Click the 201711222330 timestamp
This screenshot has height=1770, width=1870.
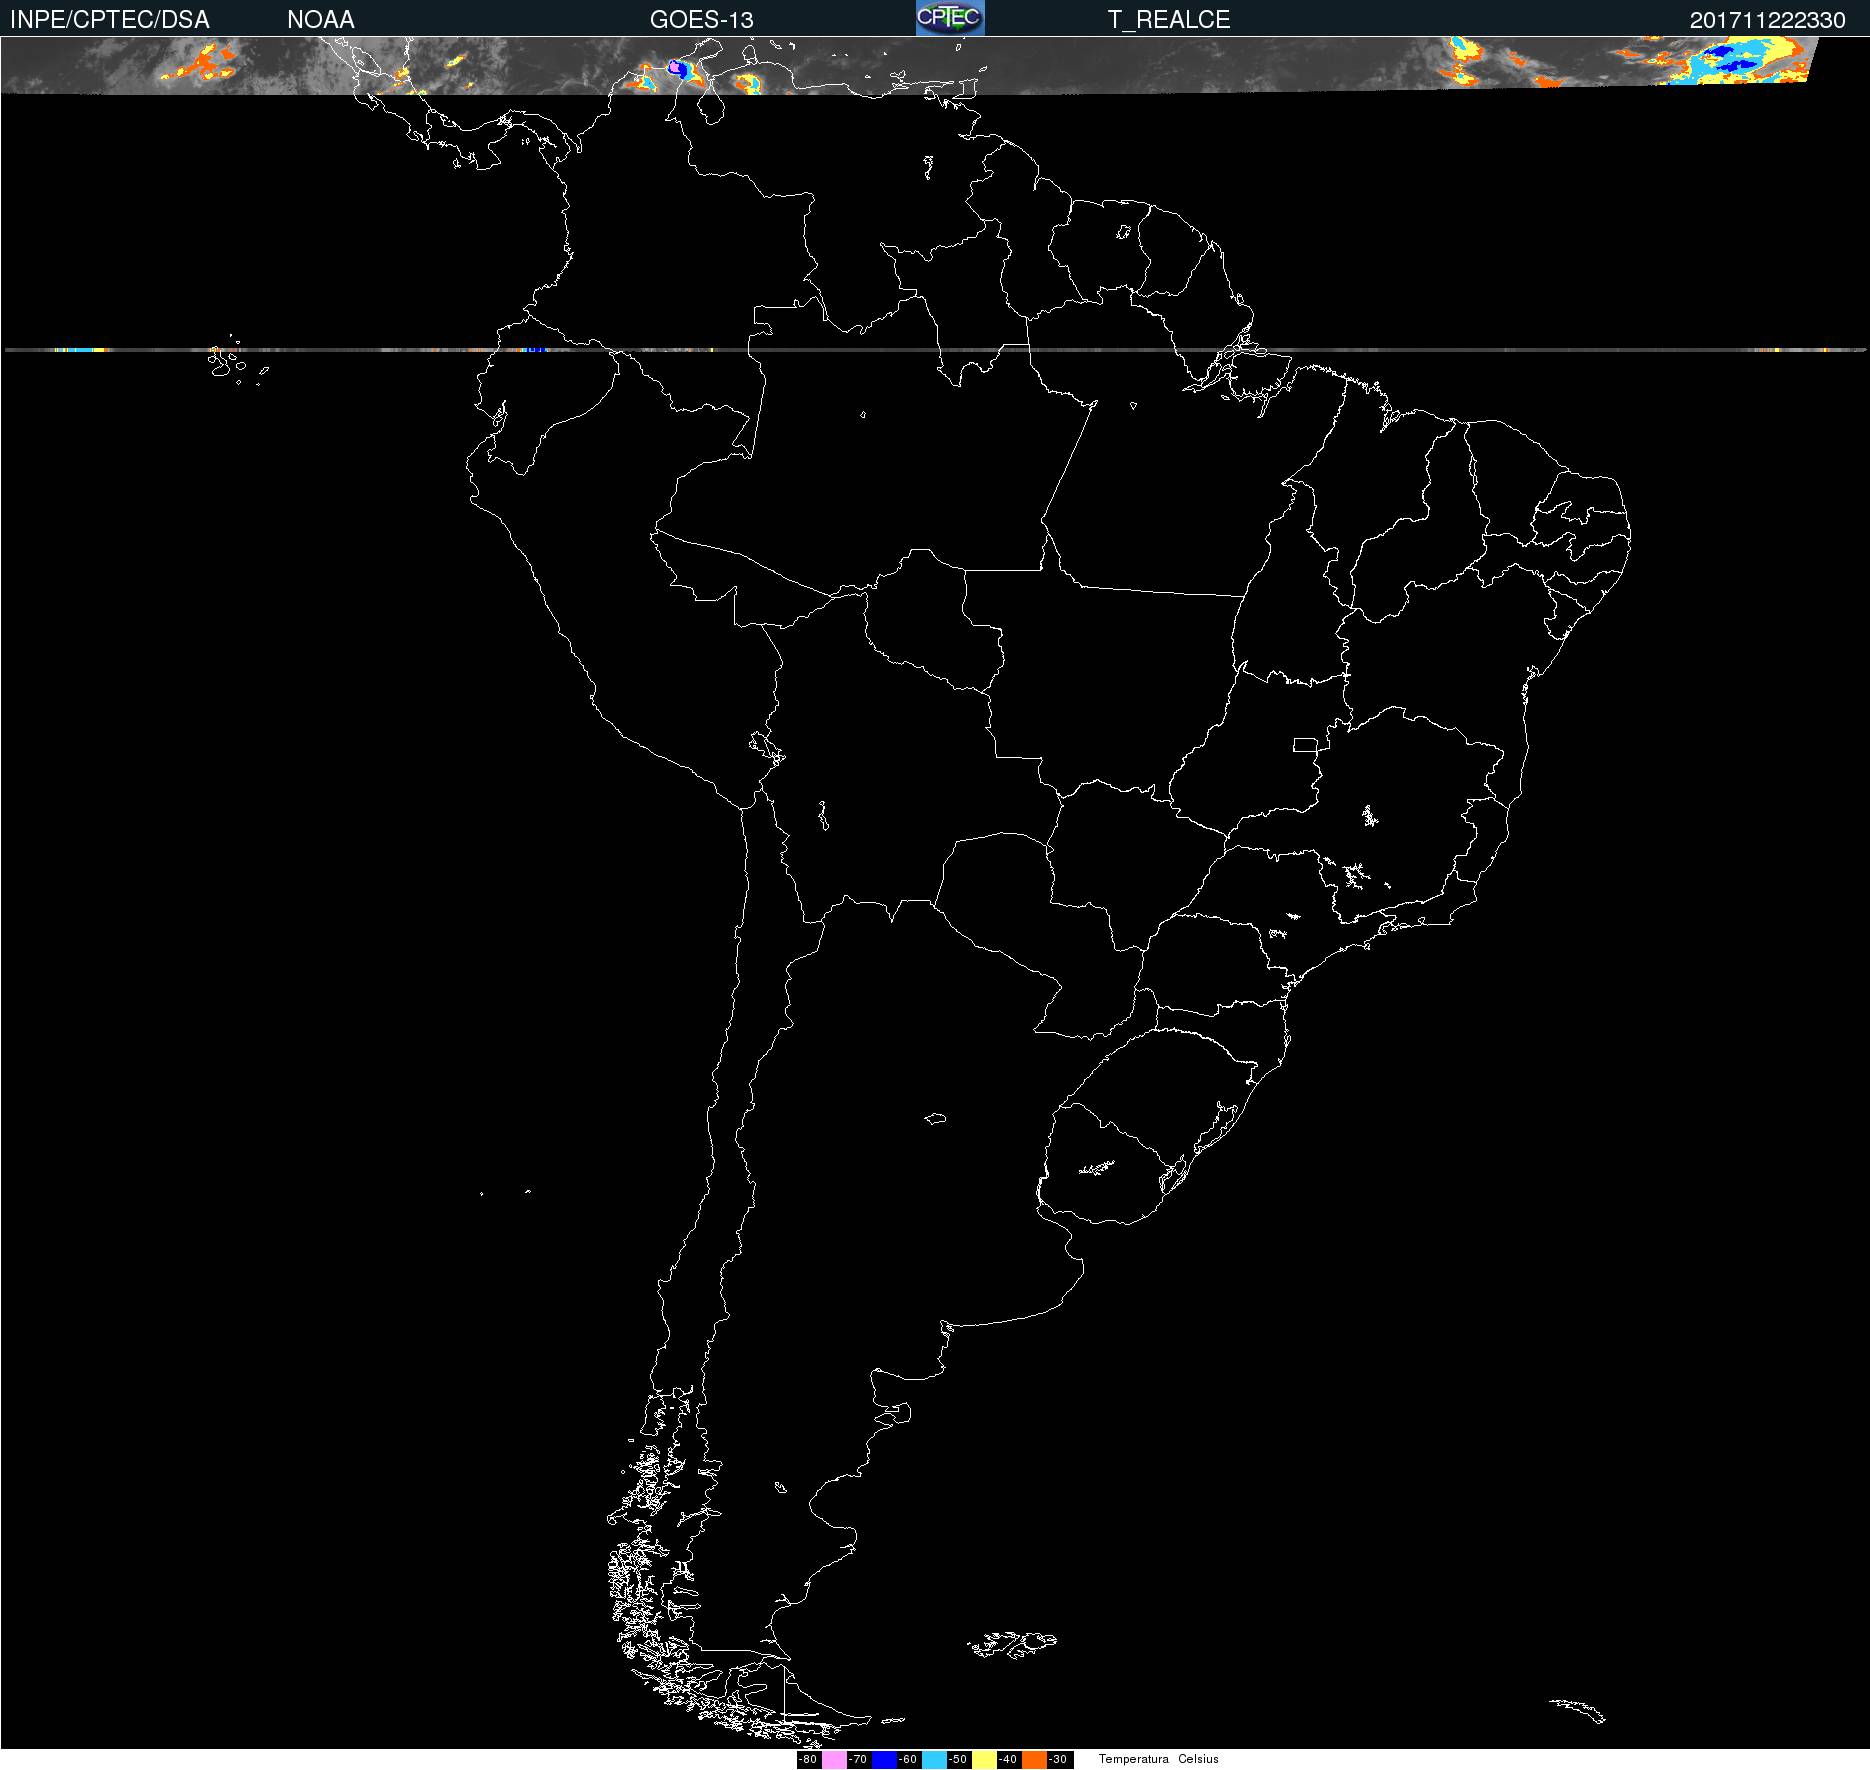1768,20
